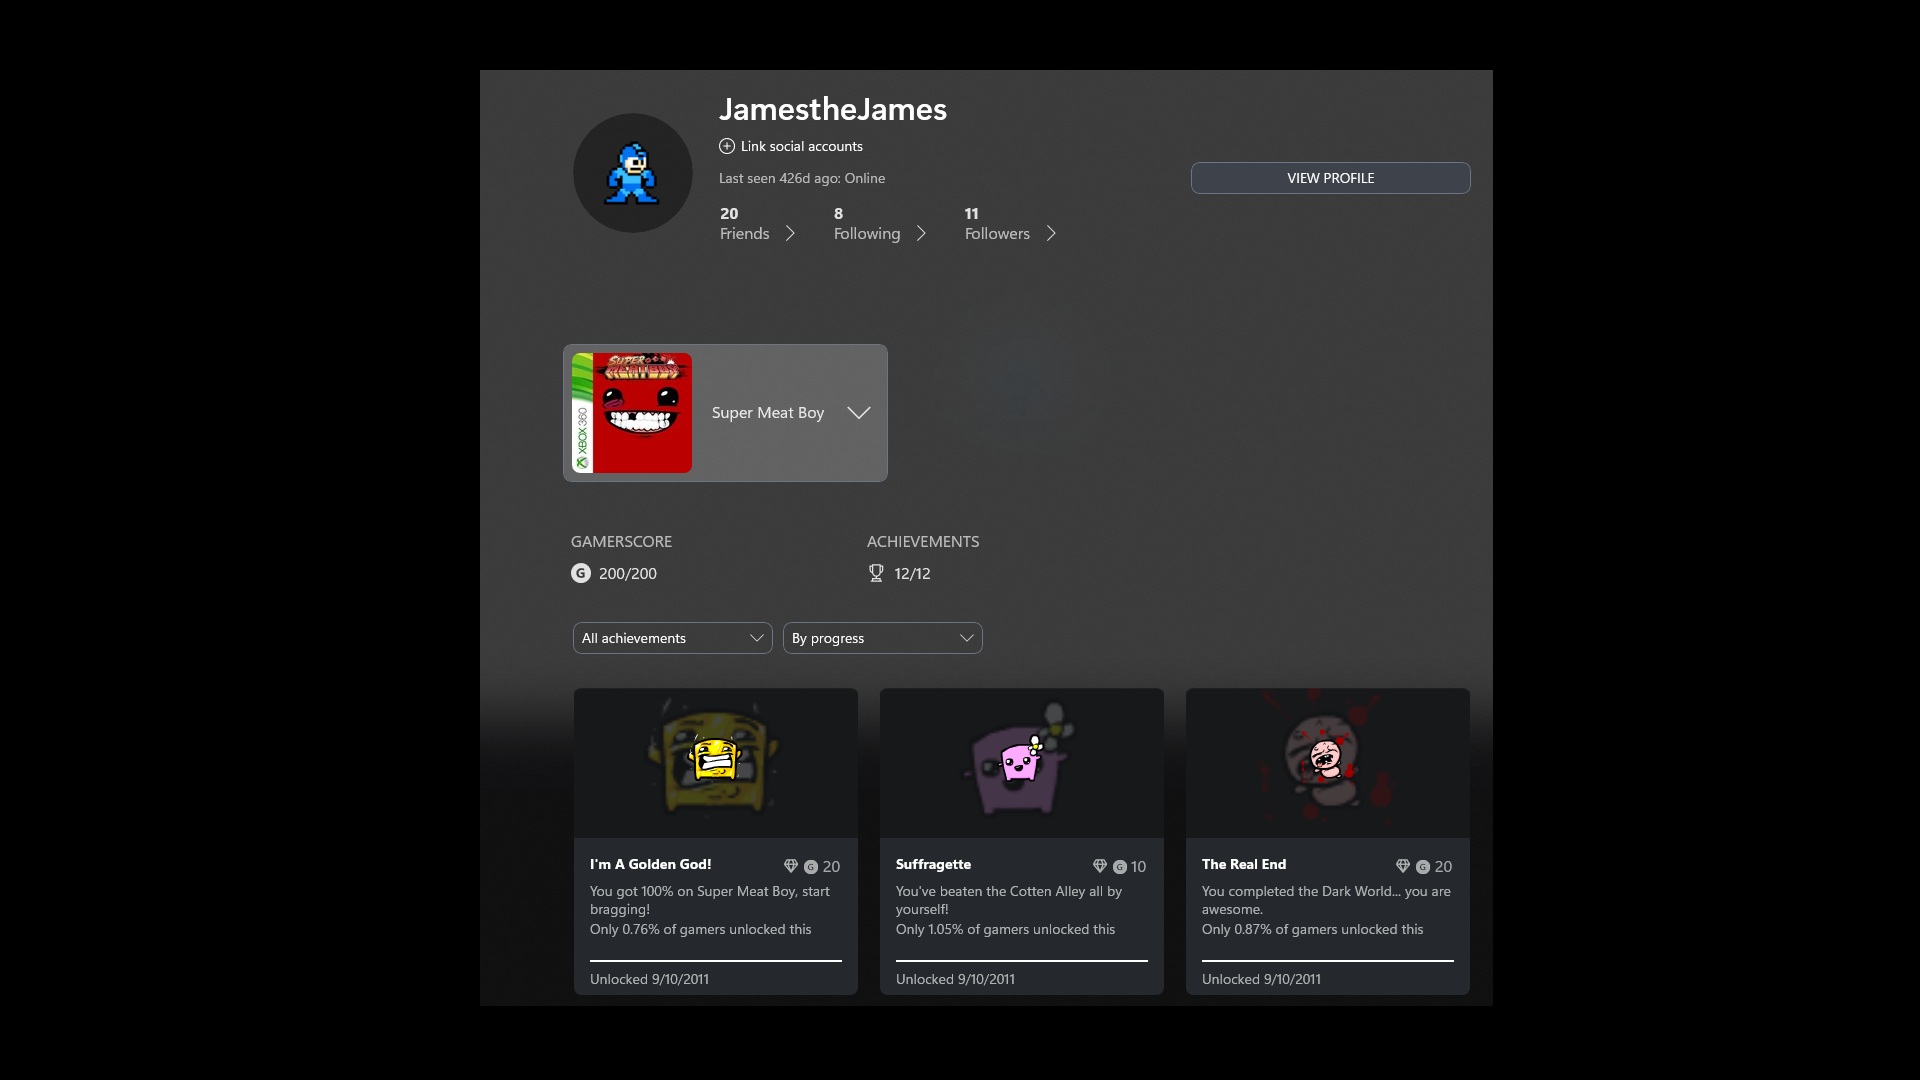This screenshot has height=1080, width=1920.
Task: Click the plus icon for linking social accounts
Action: click(x=727, y=146)
